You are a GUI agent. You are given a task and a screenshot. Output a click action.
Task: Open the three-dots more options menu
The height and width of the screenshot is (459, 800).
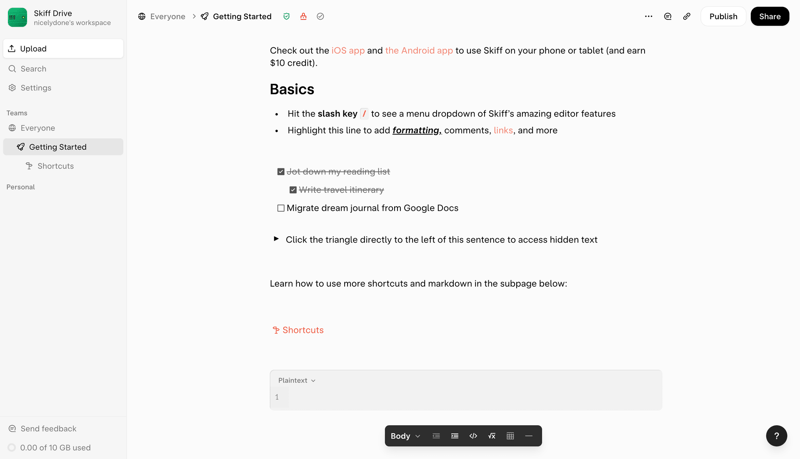coord(648,16)
